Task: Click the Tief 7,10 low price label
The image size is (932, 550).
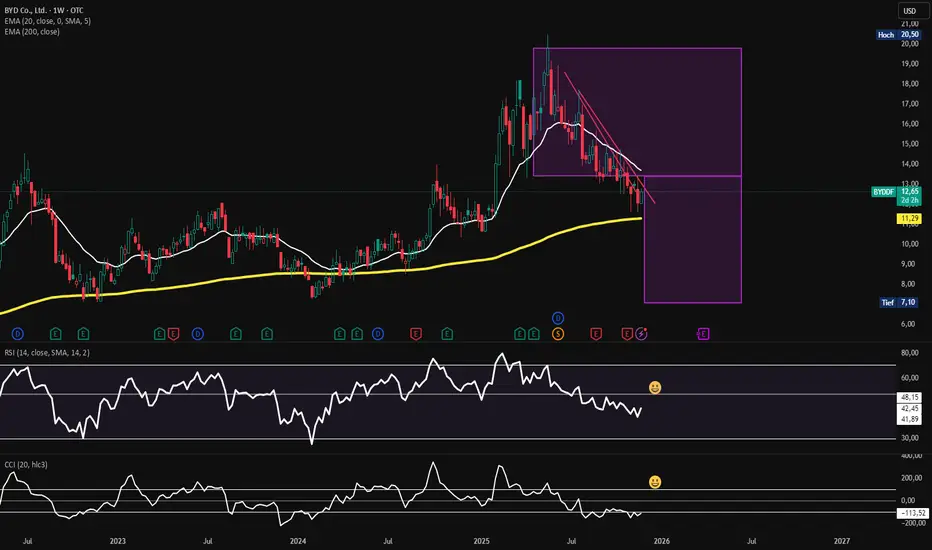Action: pyautogui.click(x=900, y=303)
